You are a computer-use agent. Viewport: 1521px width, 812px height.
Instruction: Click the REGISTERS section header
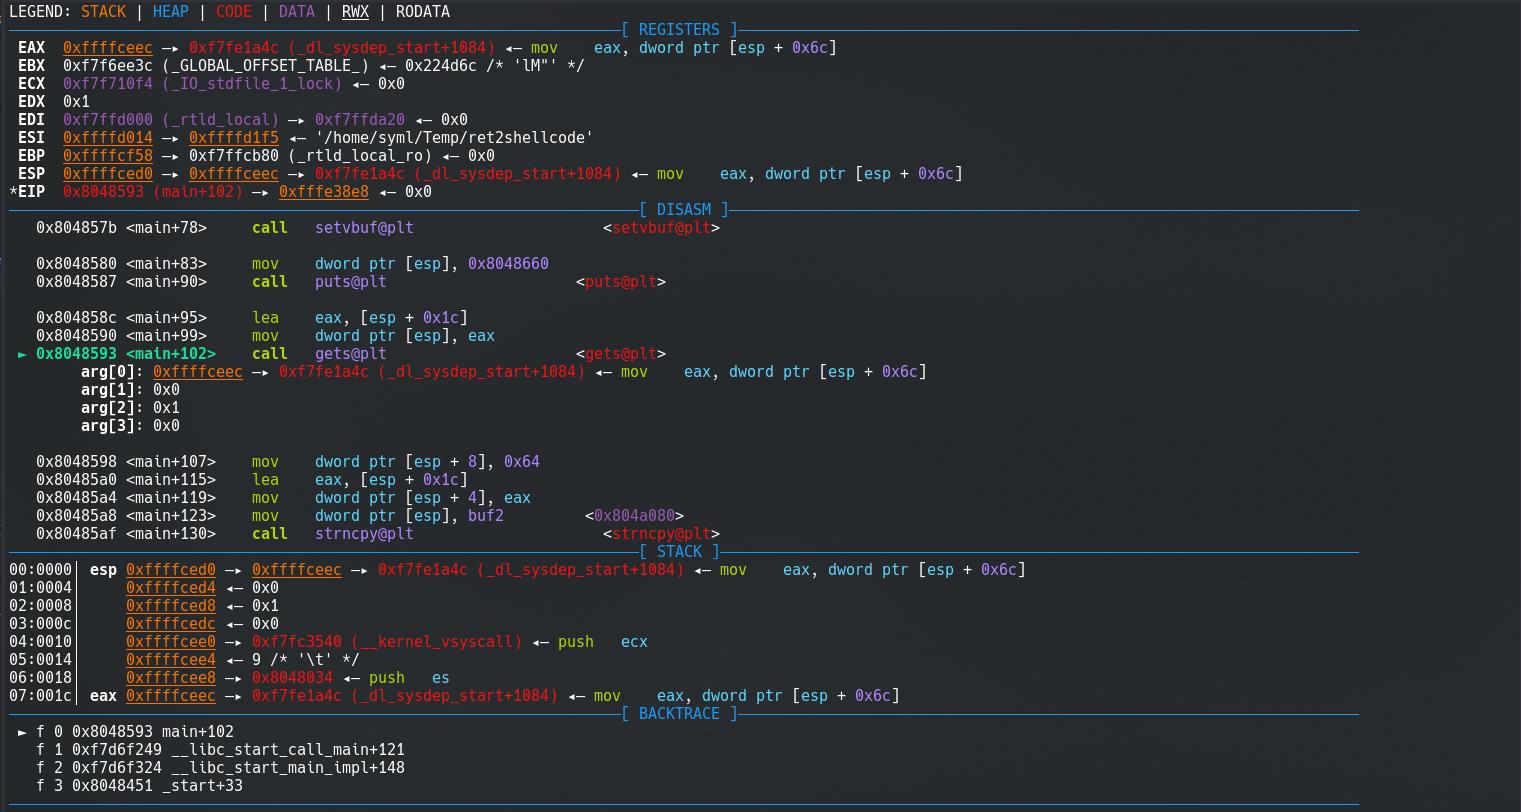point(679,30)
